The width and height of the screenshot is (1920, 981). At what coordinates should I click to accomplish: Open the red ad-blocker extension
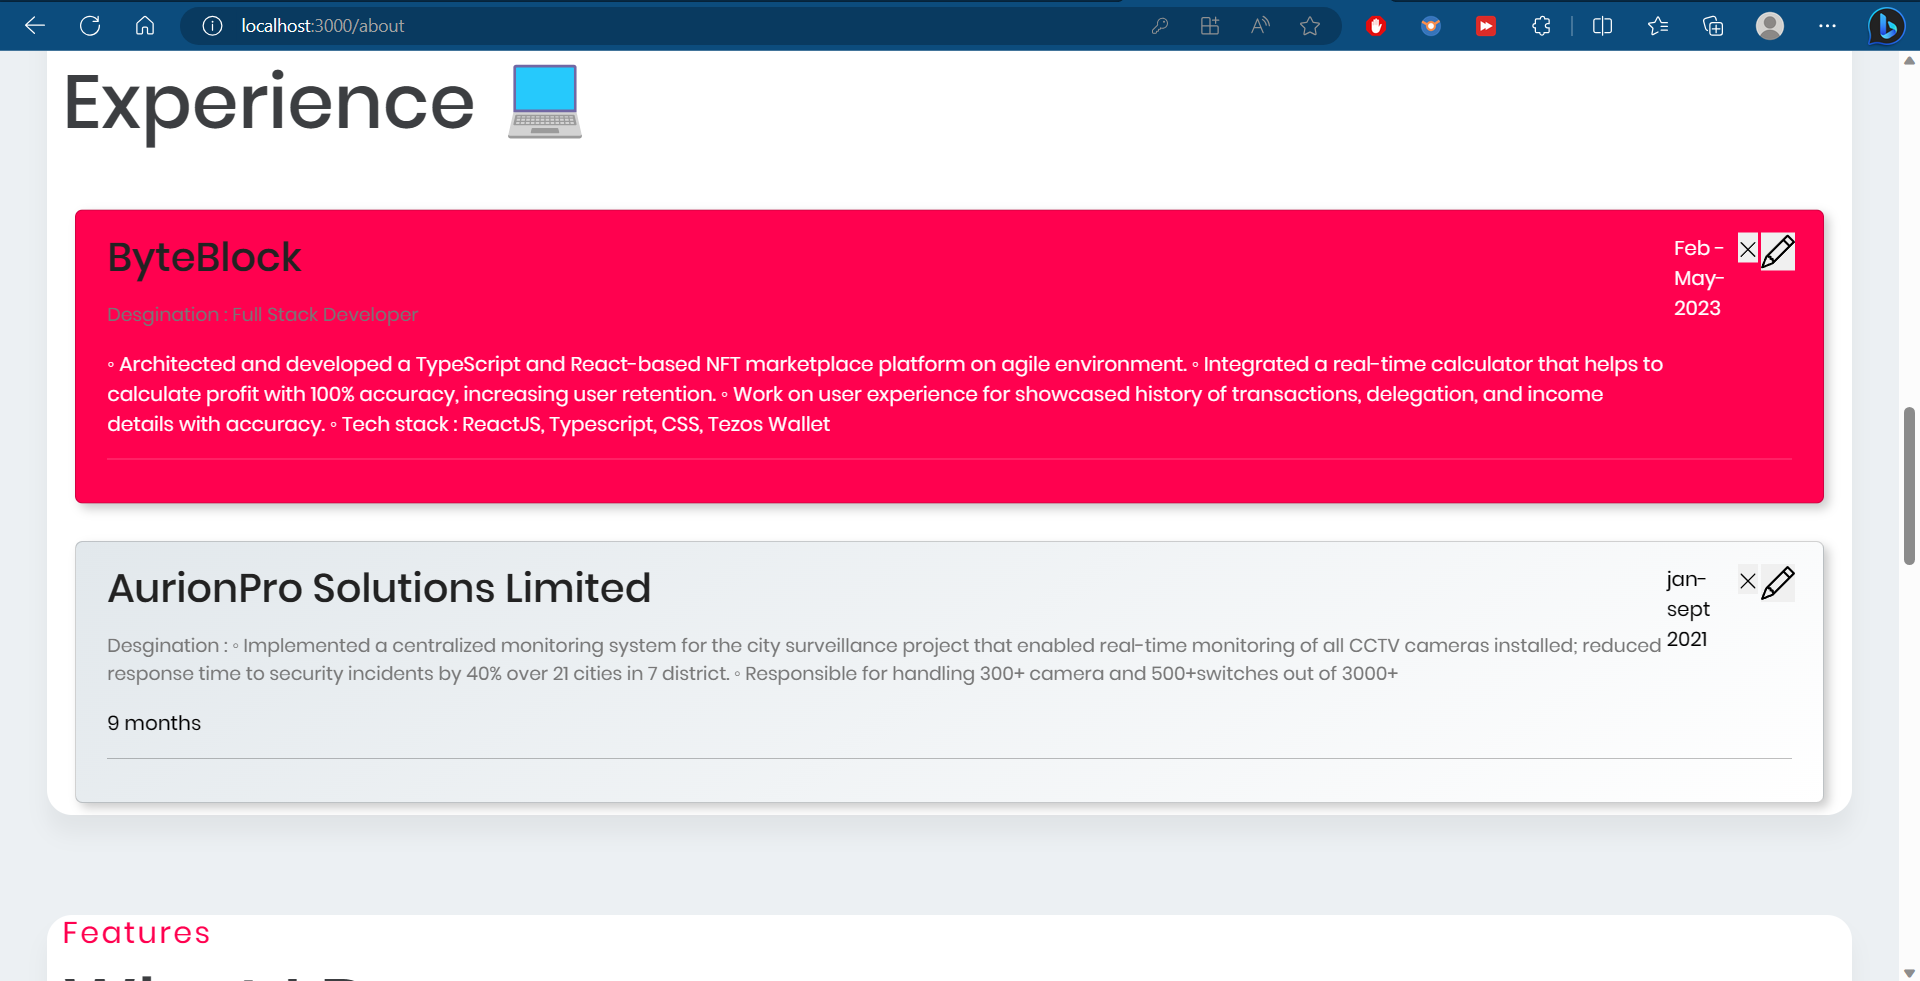1375,26
